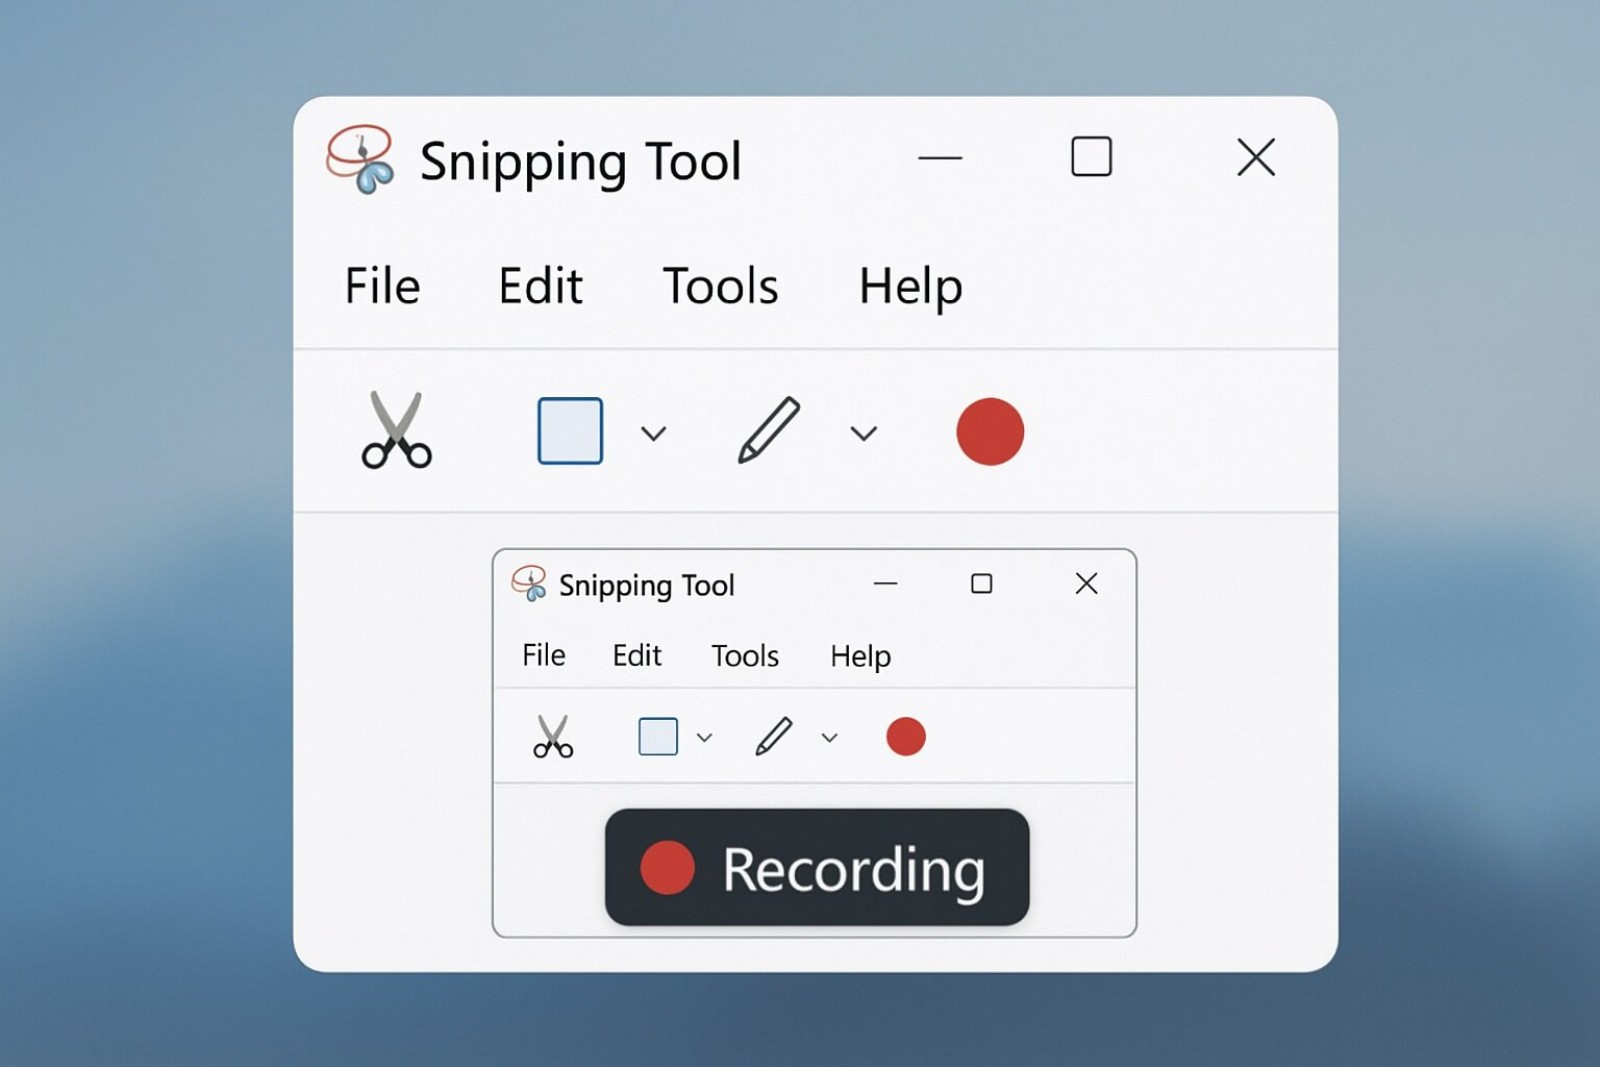The image size is (1600, 1067).
Task: Click the scissors snip icon in outer toolbar
Action: [x=397, y=430]
